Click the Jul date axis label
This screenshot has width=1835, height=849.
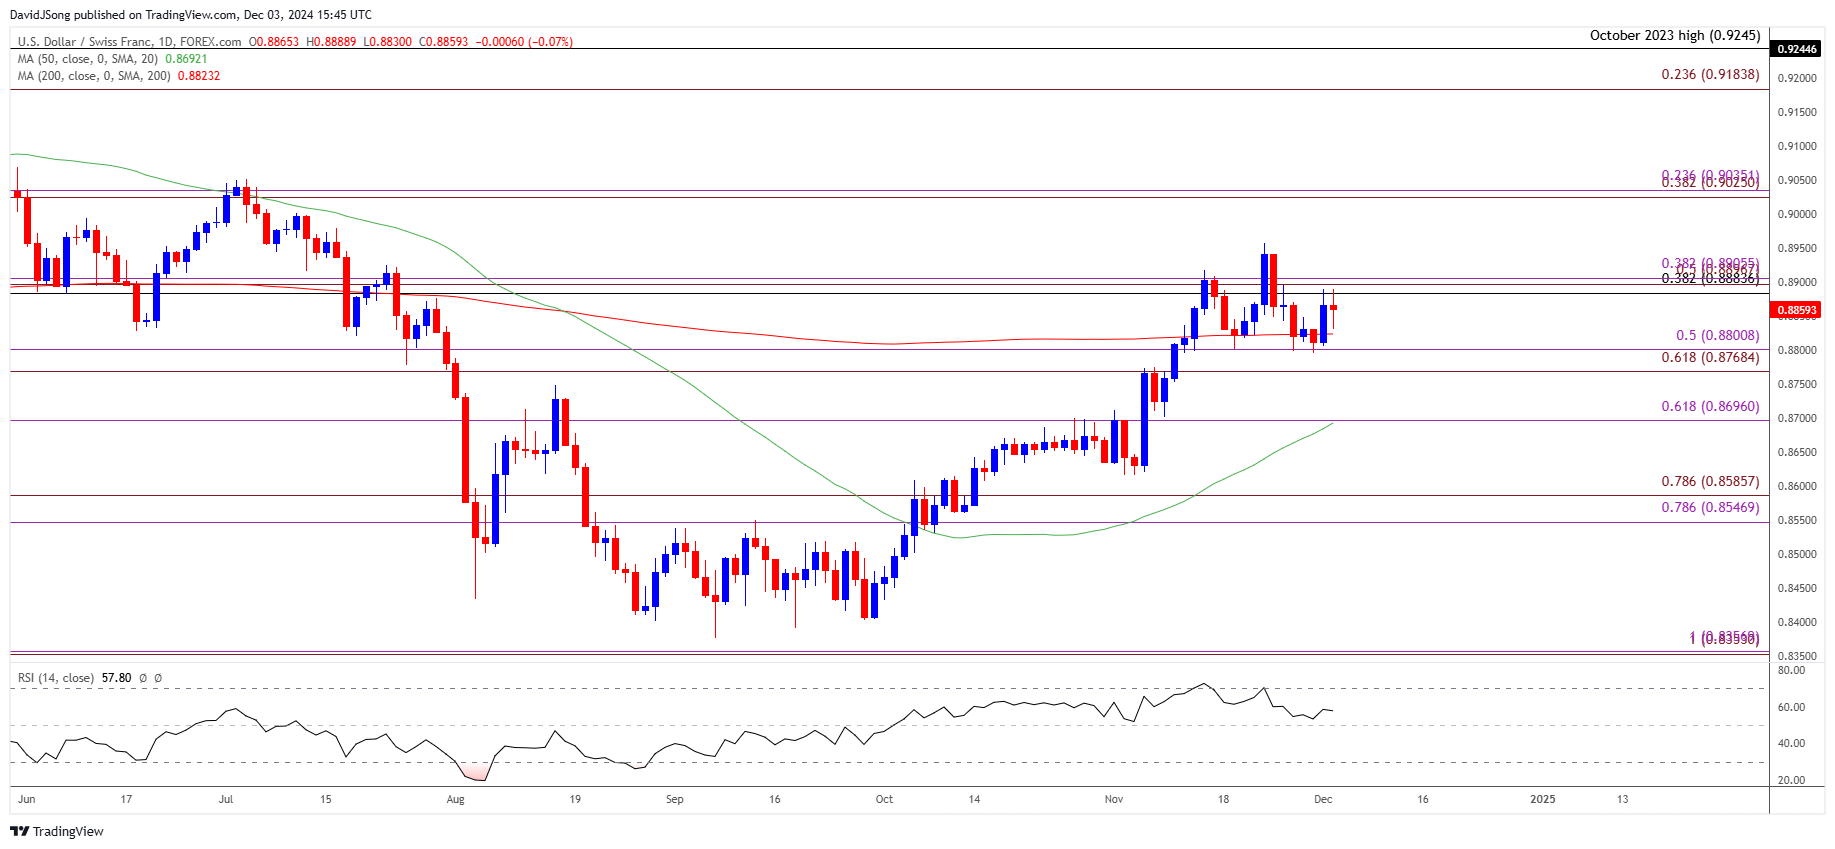226,800
